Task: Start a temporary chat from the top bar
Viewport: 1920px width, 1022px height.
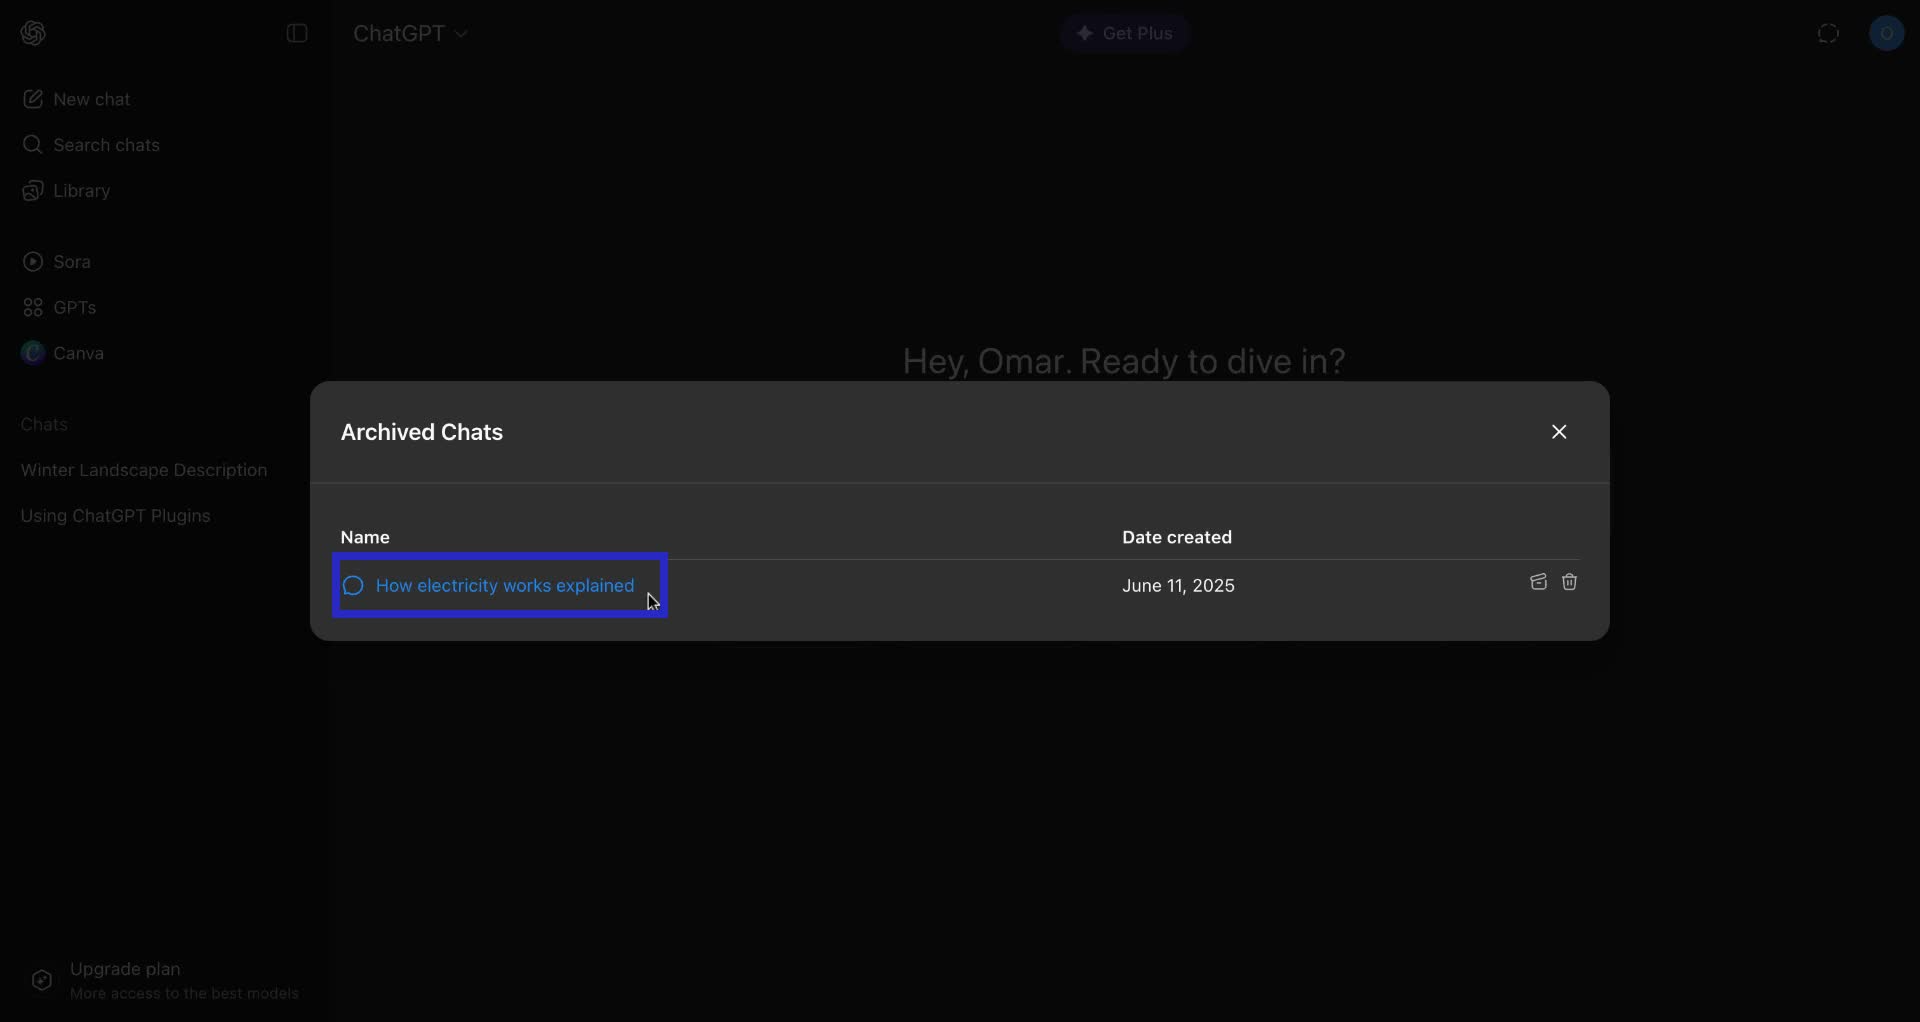Action: click(1829, 33)
